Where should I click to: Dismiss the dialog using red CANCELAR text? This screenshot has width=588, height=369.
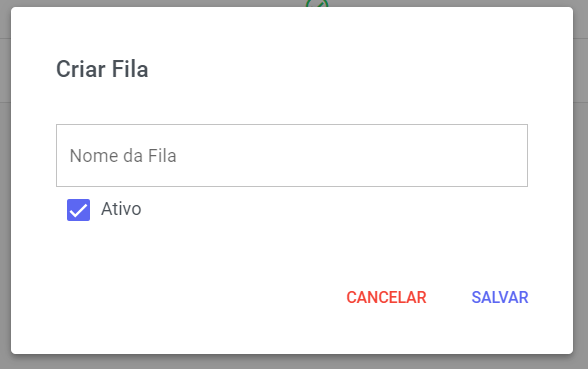386,297
